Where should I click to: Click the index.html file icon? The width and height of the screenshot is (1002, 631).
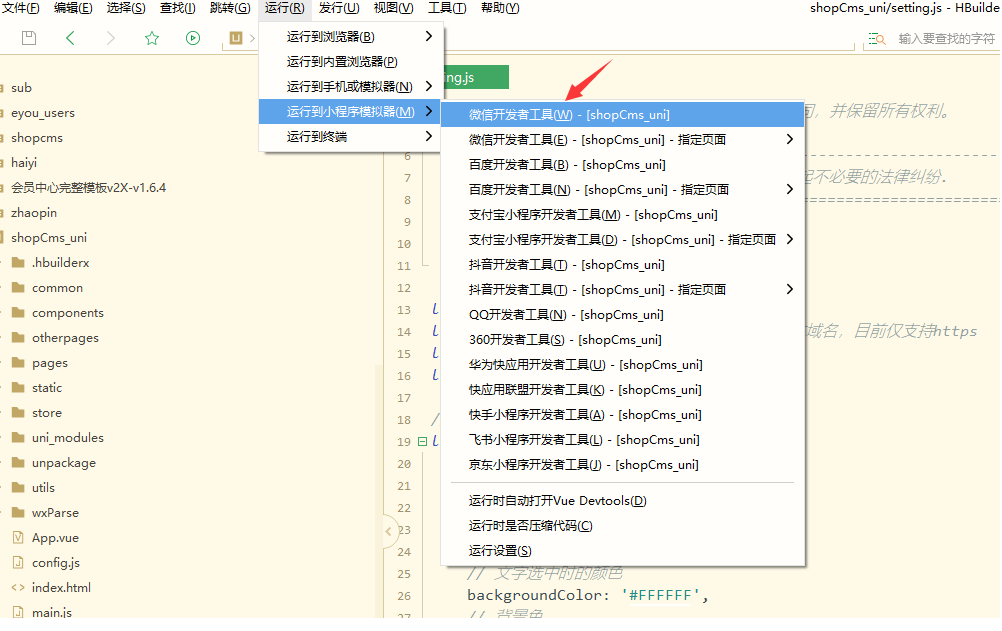point(19,588)
